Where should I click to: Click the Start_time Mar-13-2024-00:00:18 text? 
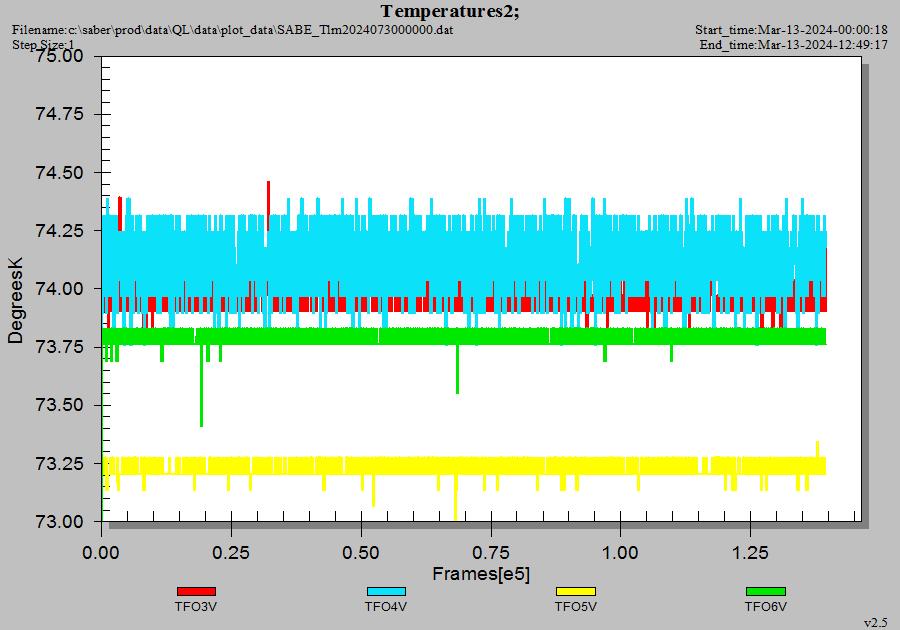click(x=792, y=29)
